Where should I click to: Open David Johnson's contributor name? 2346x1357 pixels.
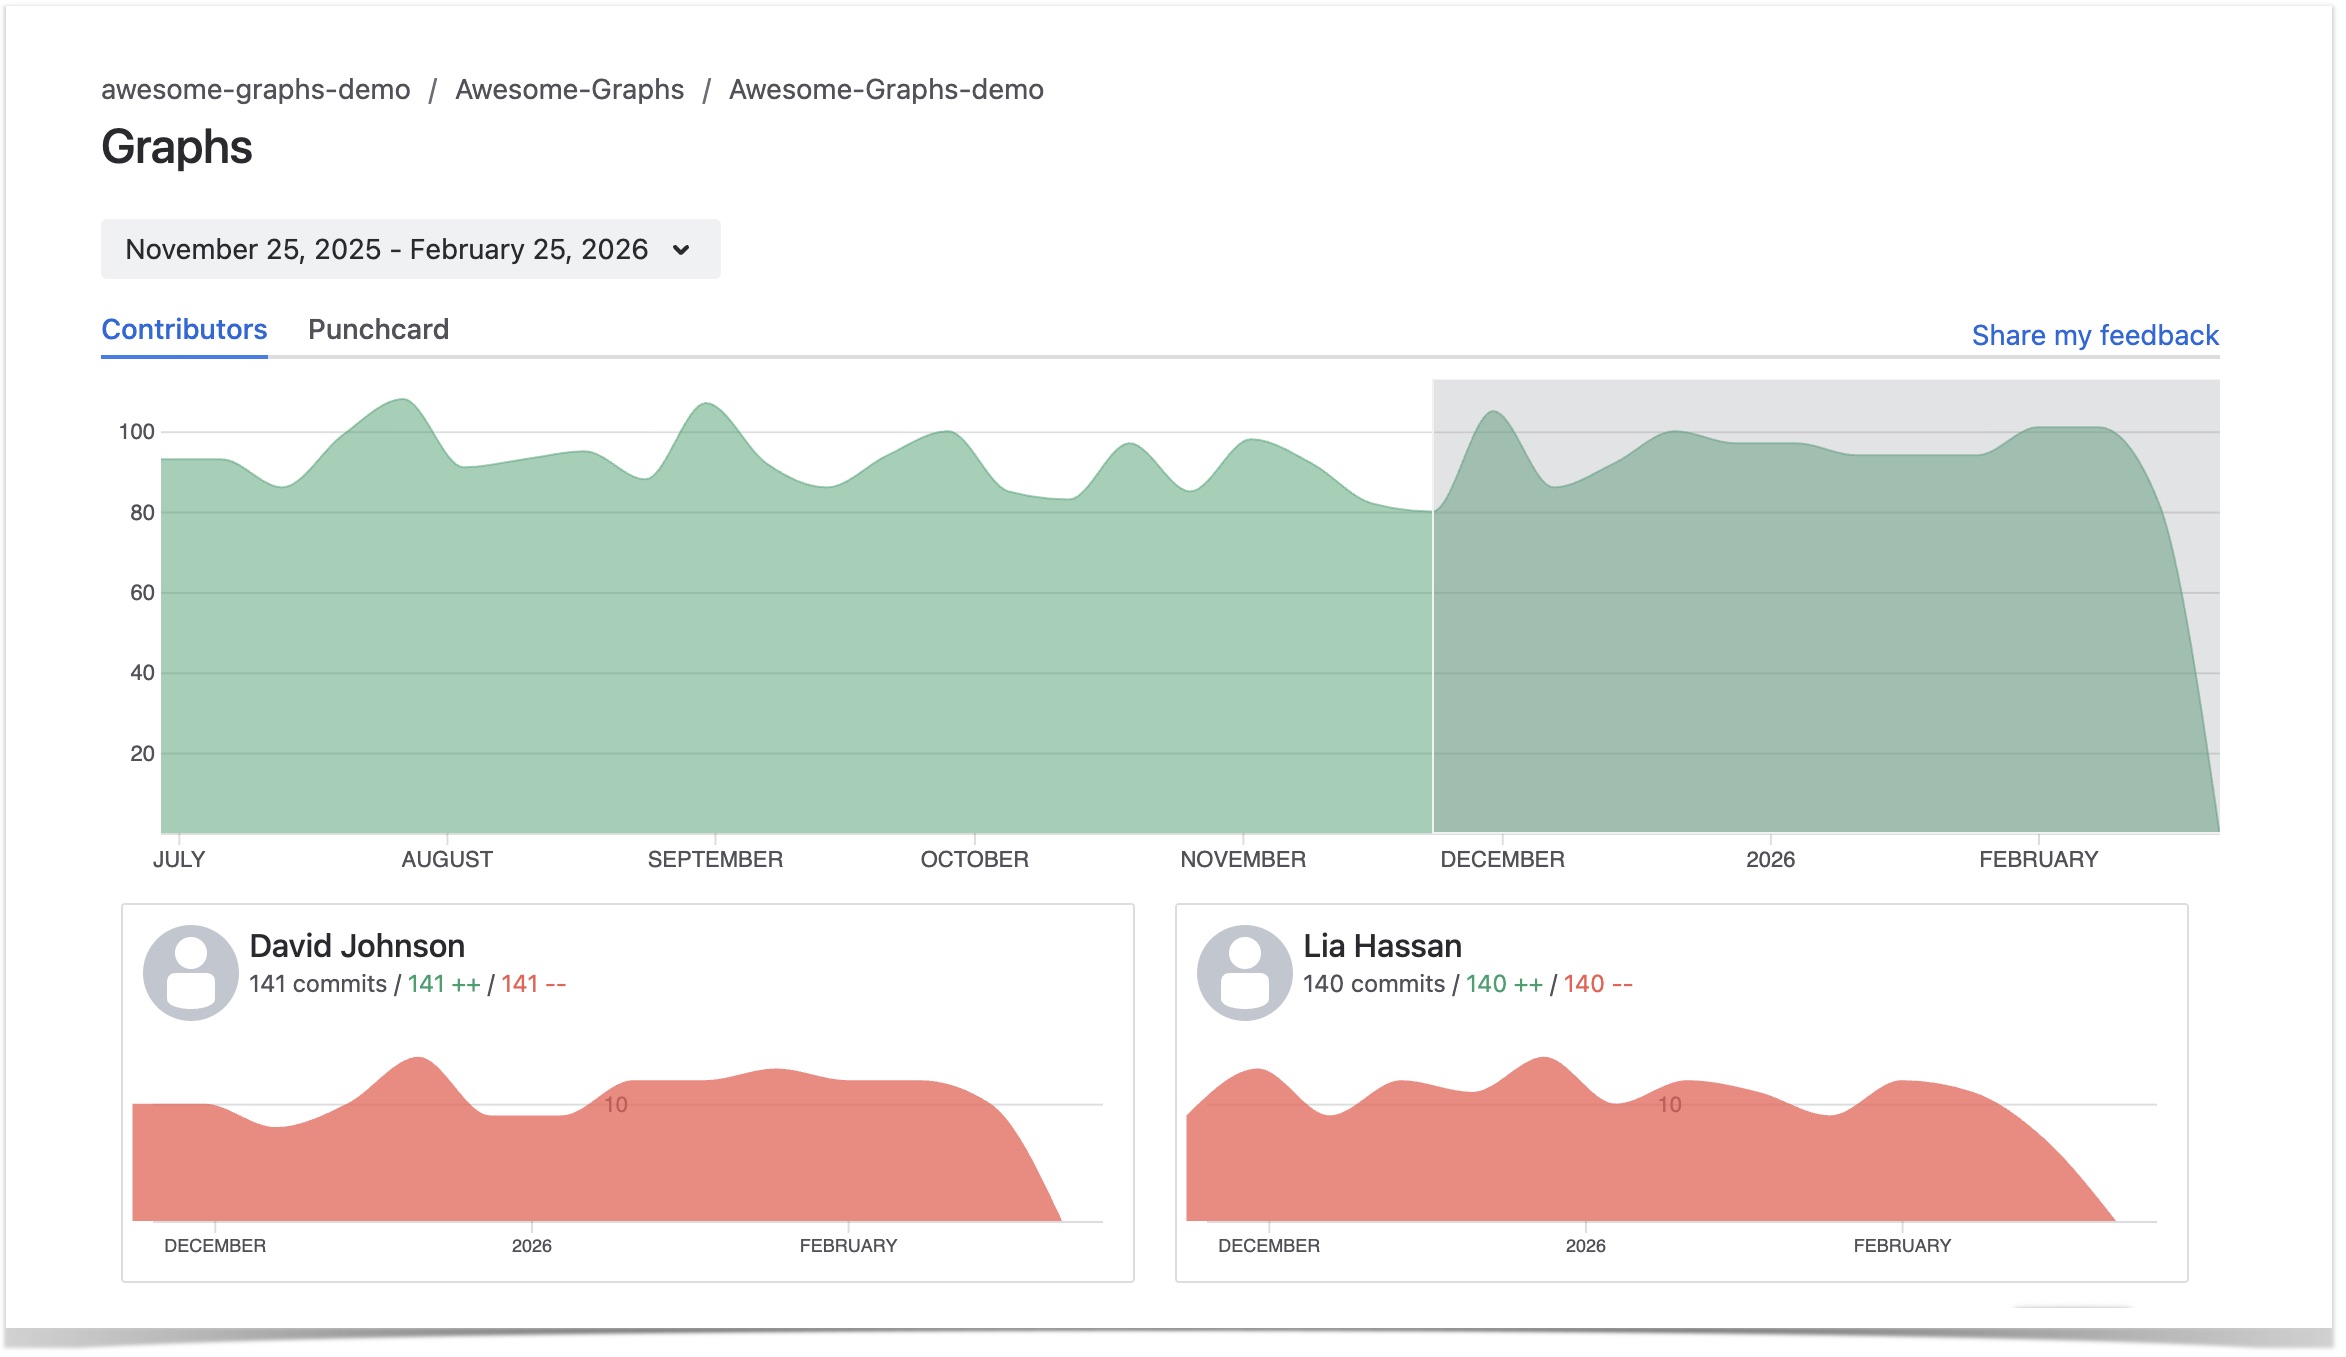(x=357, y=946)
